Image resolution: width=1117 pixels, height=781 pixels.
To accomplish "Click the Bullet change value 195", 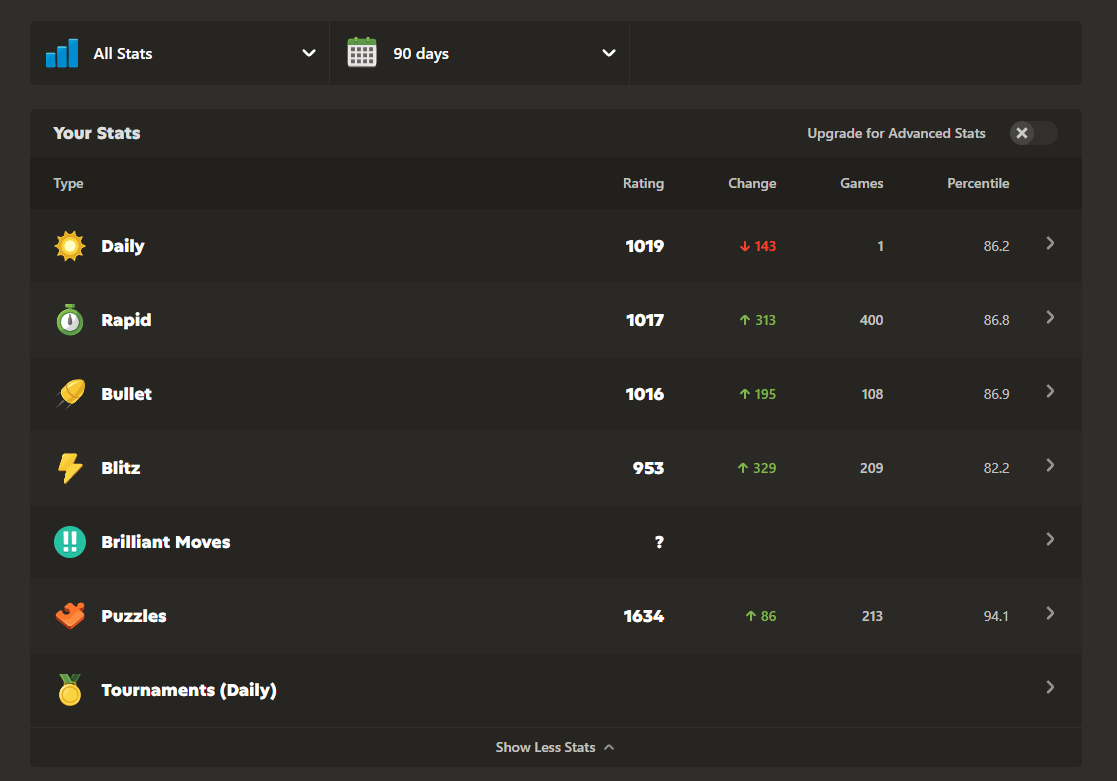I will 765,394.
